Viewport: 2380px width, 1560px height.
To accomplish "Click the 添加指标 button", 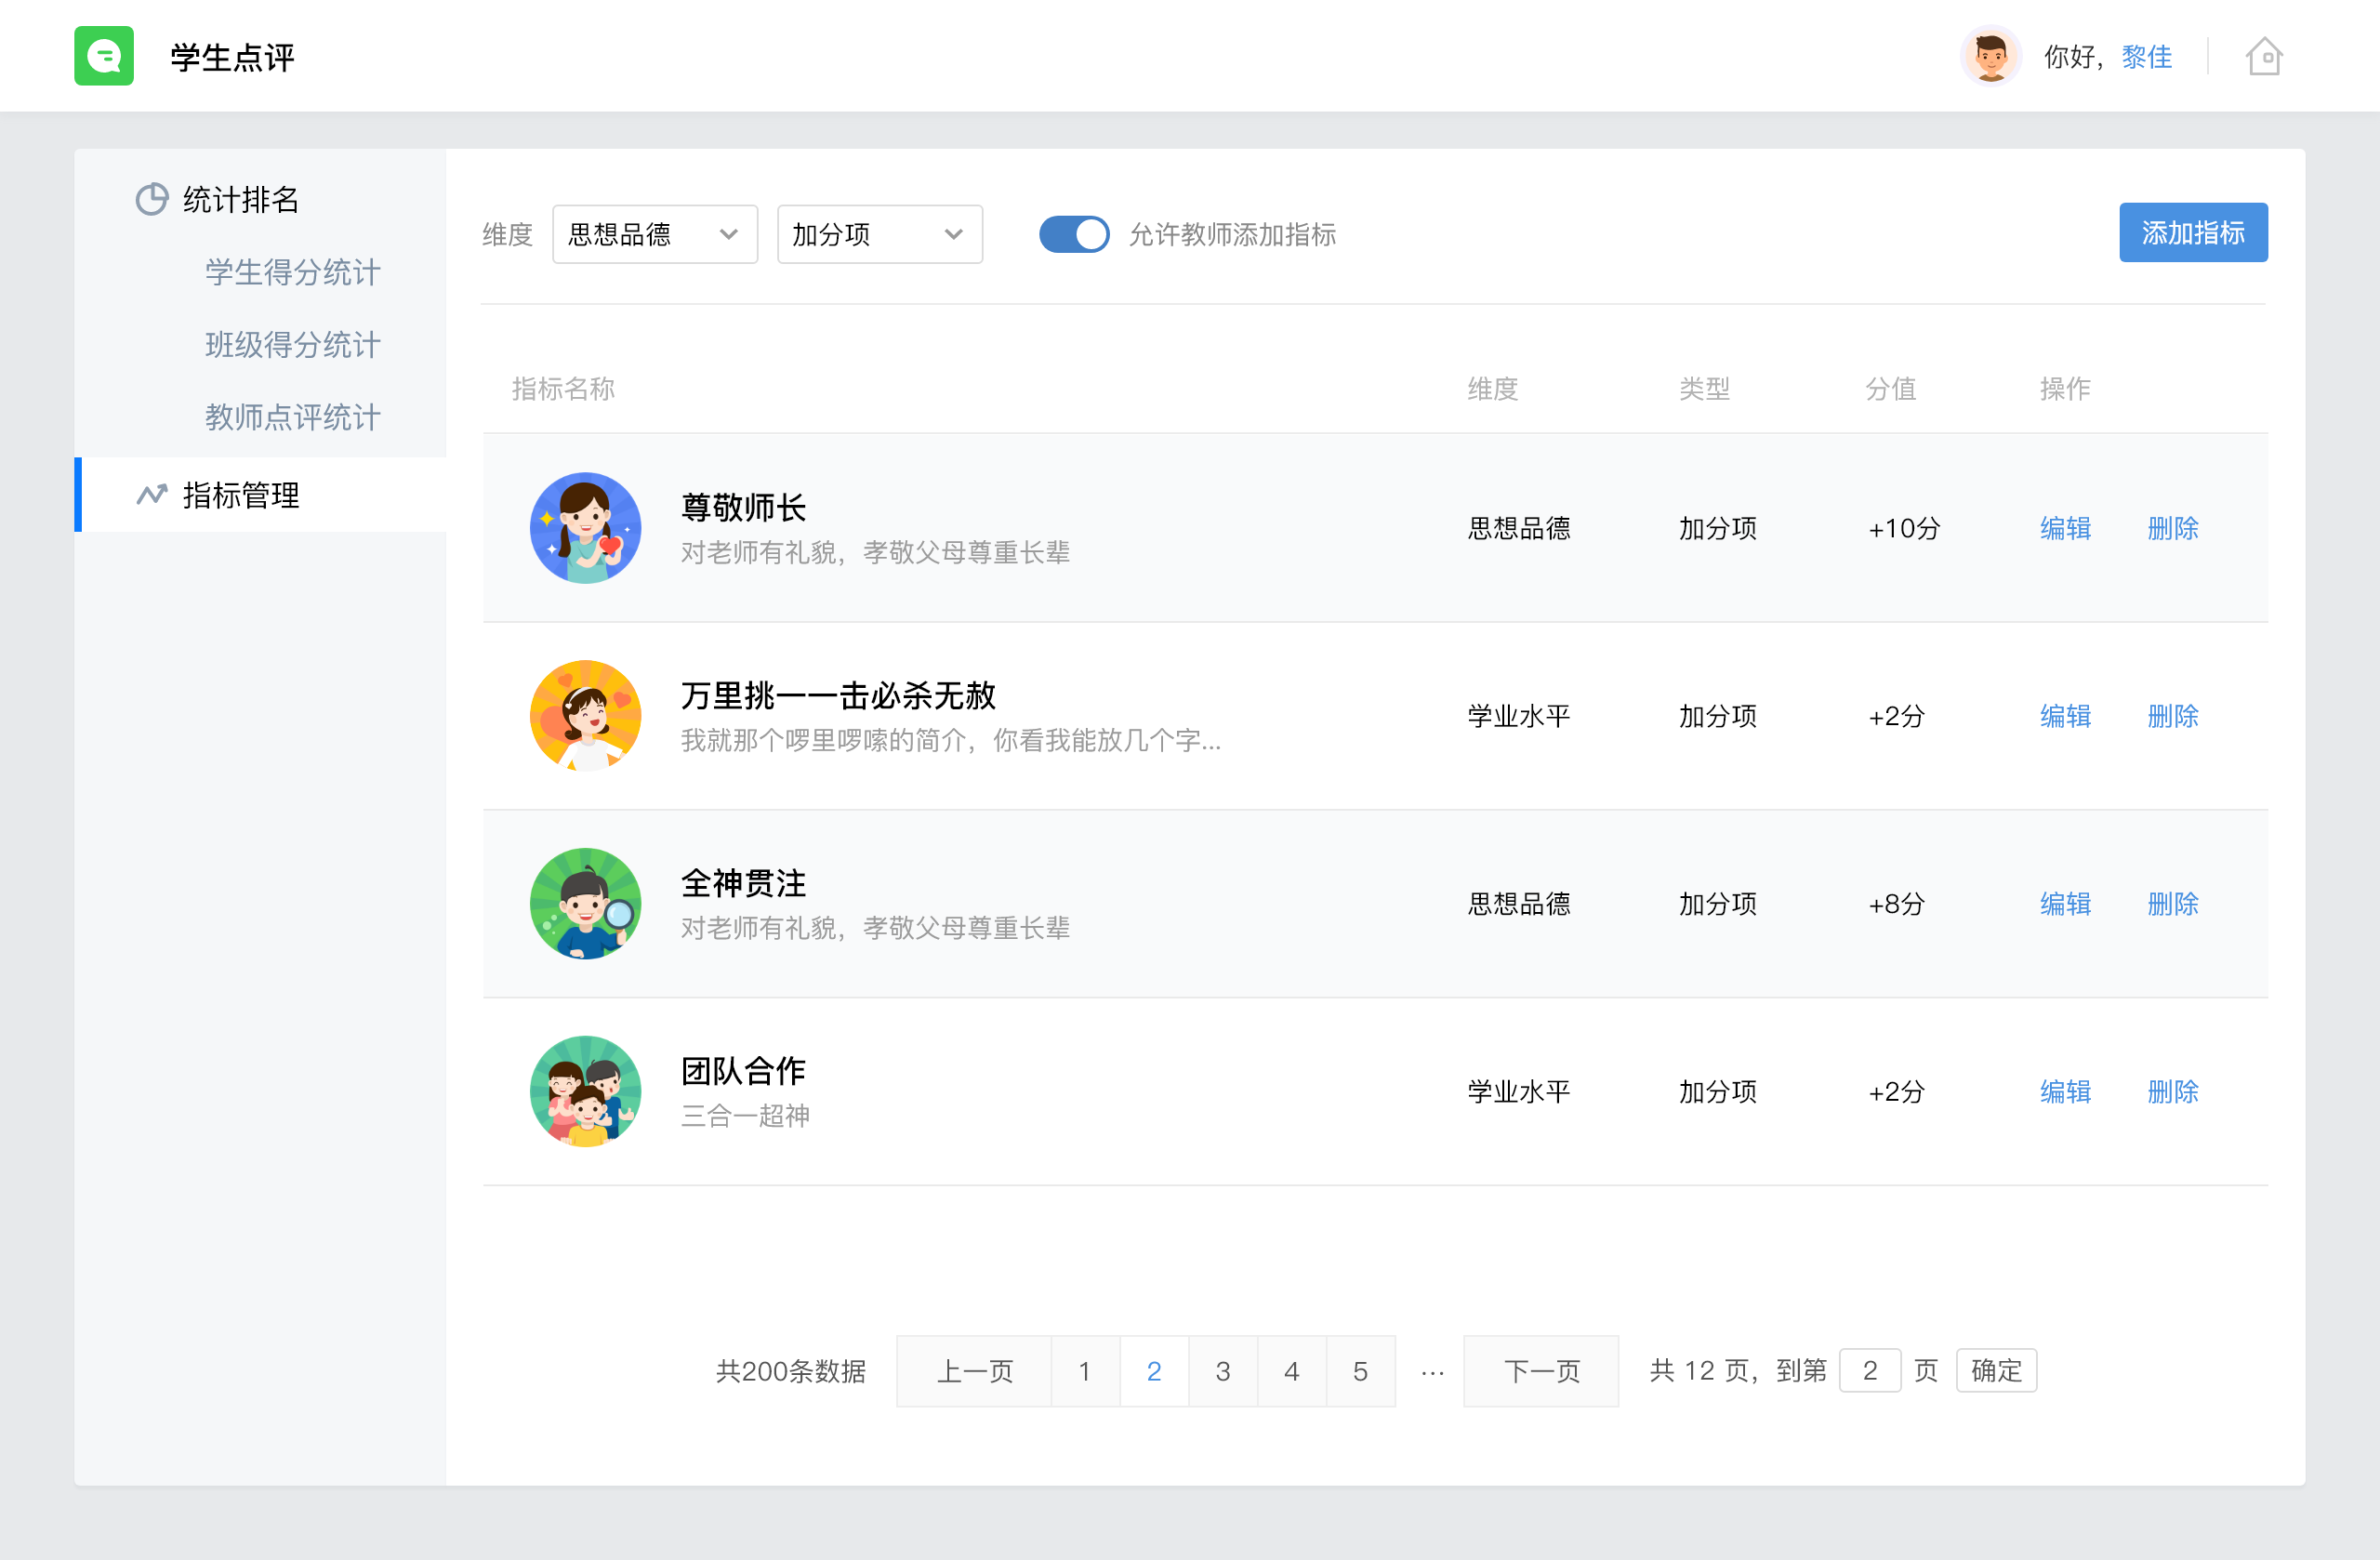I will click(2192, 232).
